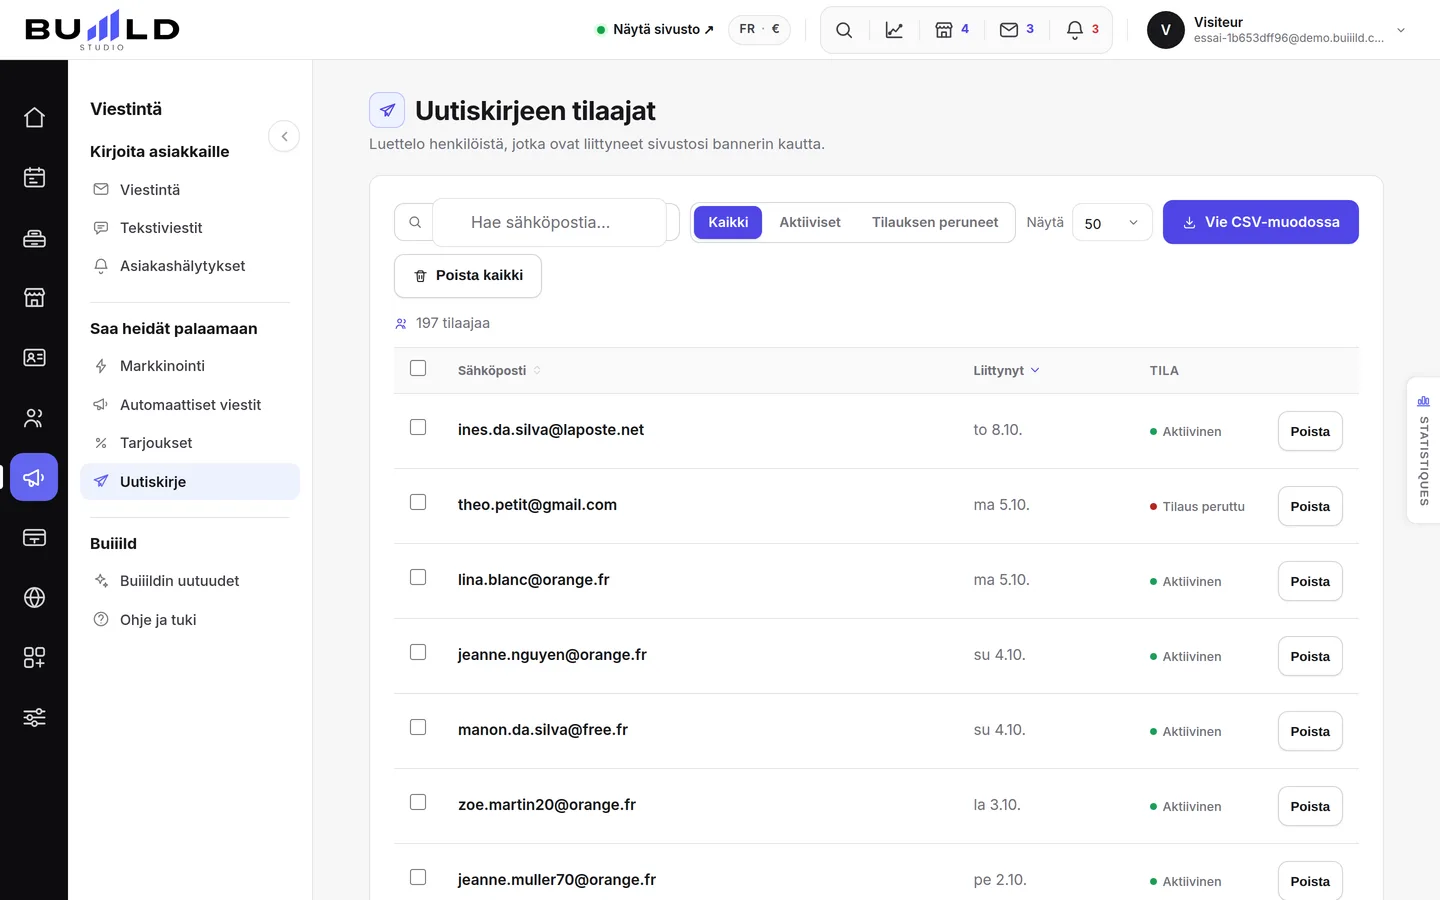Click the 197 tilaajaa count text
The height and width of the screenshot is (900, 1440).
point(453,323)
